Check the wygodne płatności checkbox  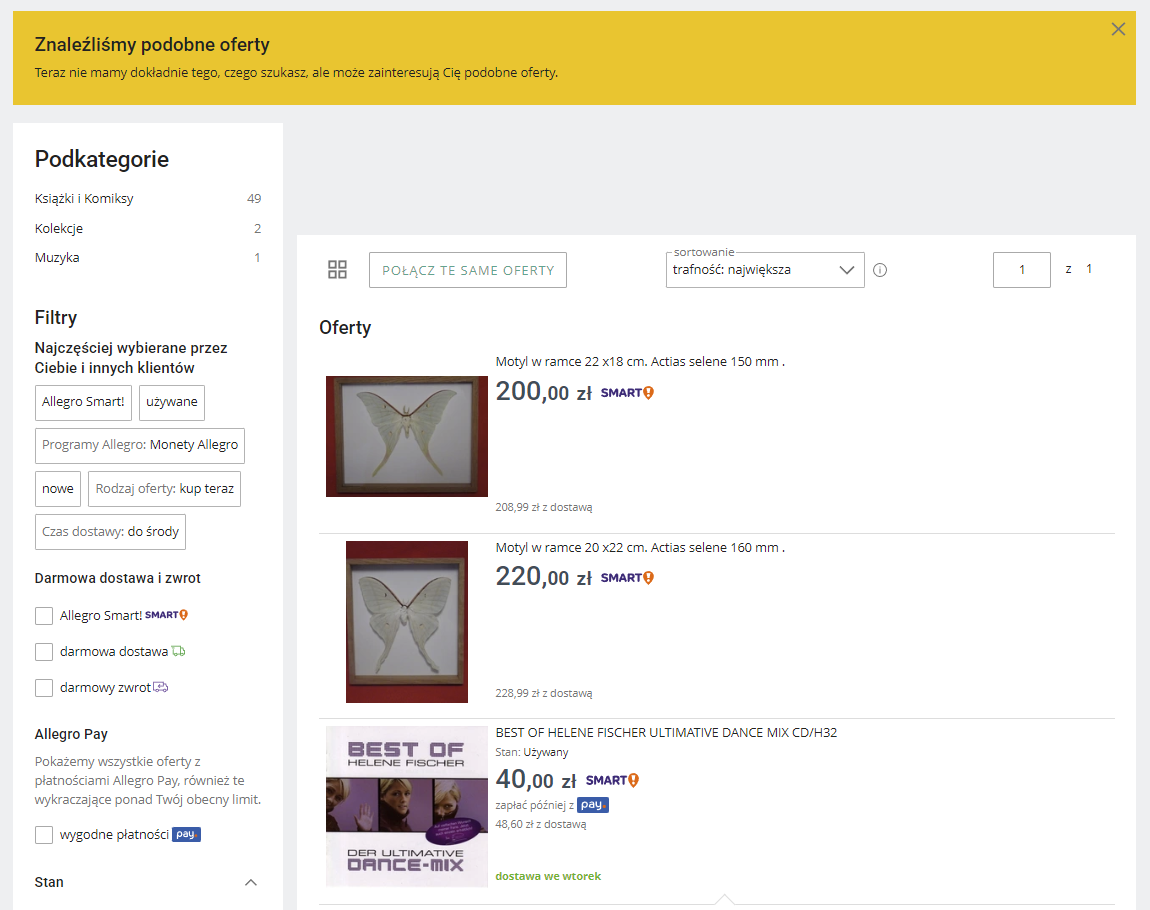pos(44,835)
